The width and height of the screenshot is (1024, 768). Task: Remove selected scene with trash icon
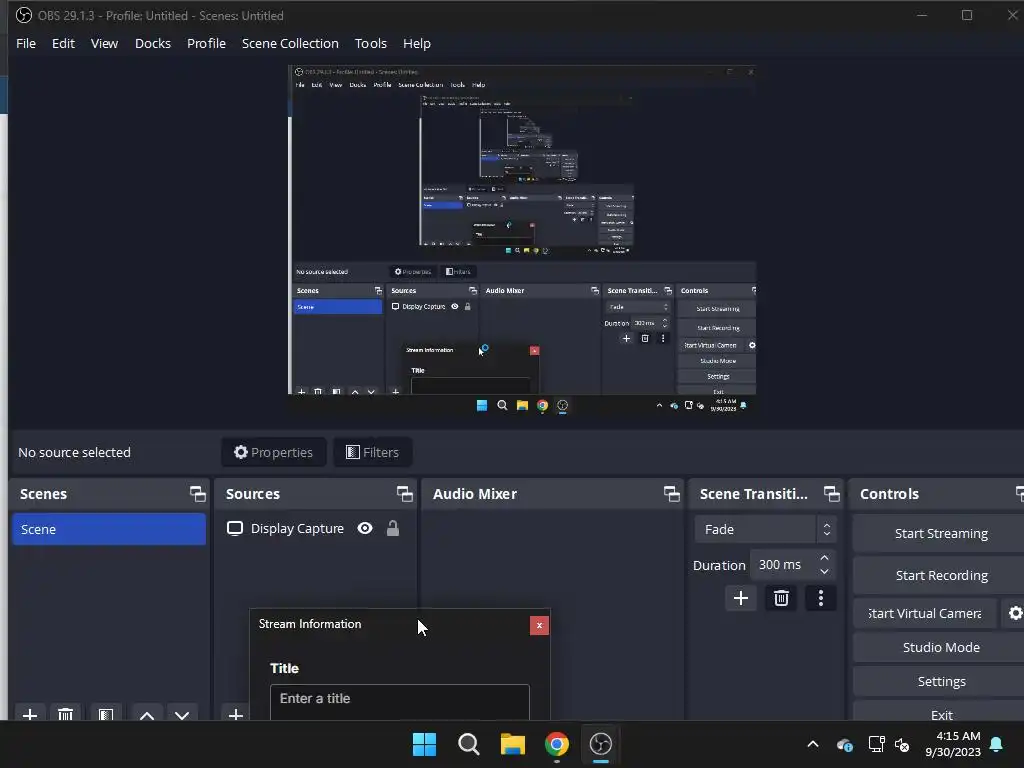pyautogui.click(x=65, y=714)
